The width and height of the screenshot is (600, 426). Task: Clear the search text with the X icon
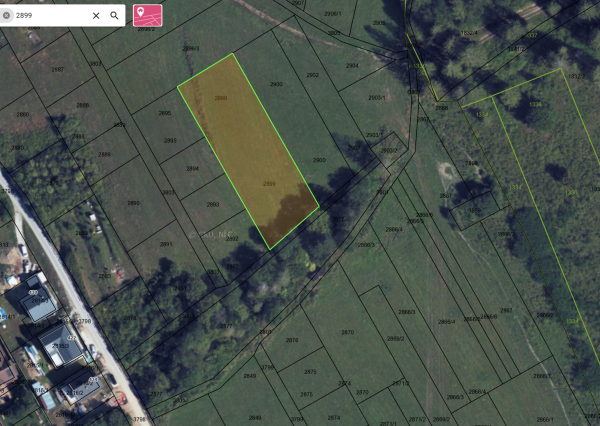[96, 15]
